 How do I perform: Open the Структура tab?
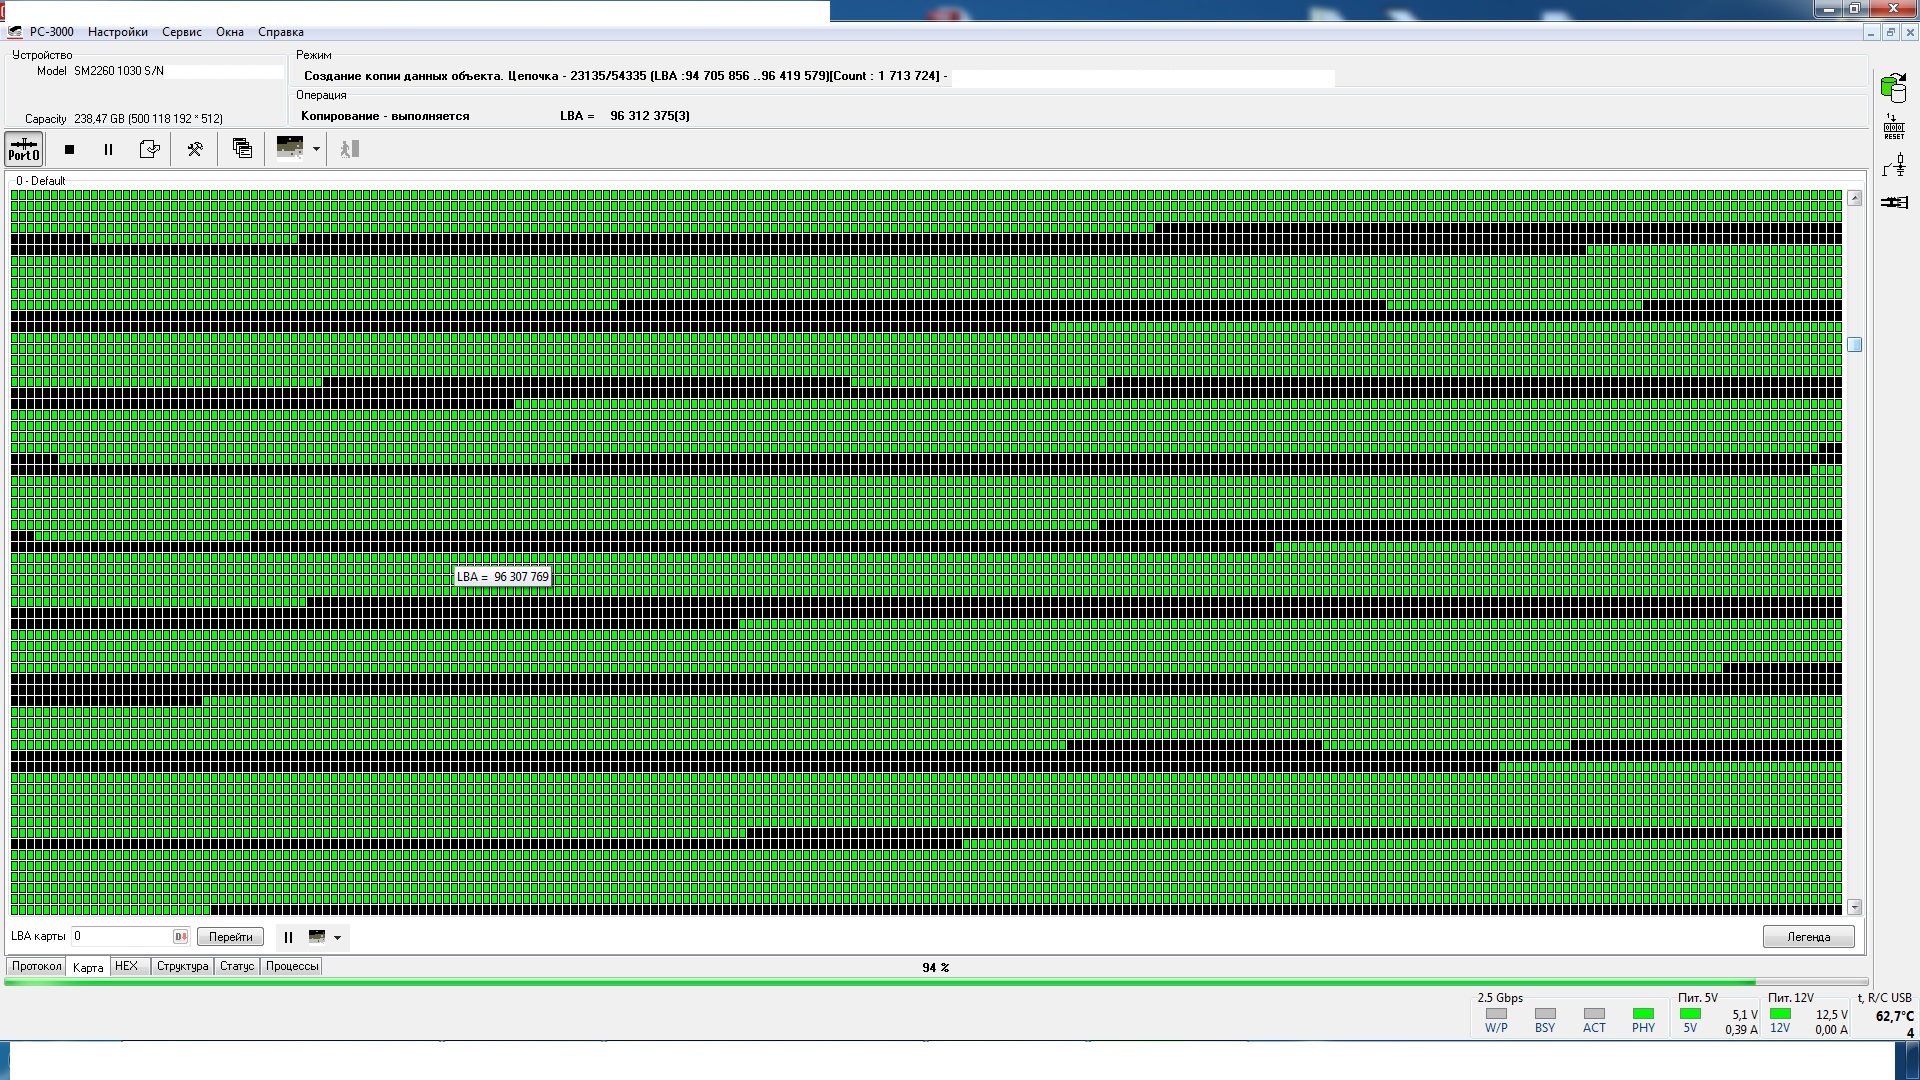(x=182, y=966)
